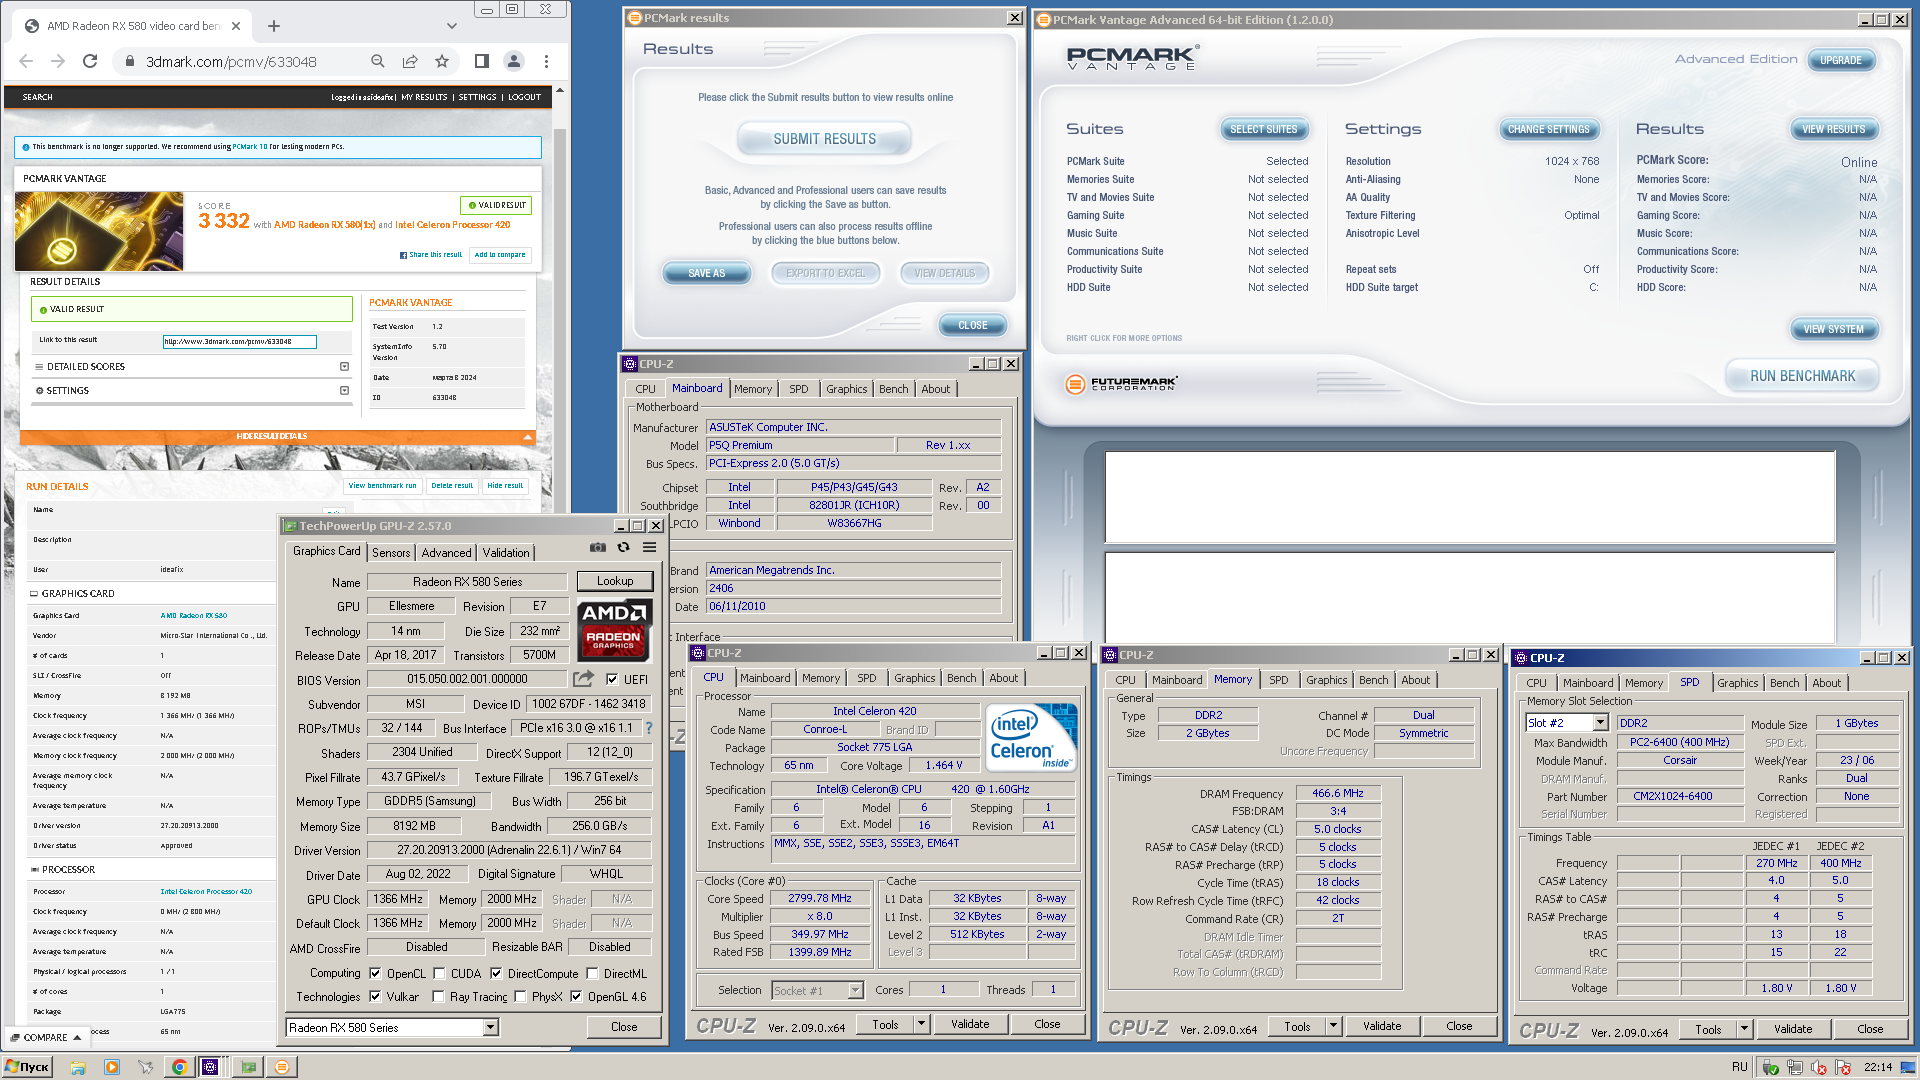Image resolution: width=1920 pixels, height=1080 pixels.
Task: Switch to the Advanced tab in GPU-Z
Action: (446, 553)
